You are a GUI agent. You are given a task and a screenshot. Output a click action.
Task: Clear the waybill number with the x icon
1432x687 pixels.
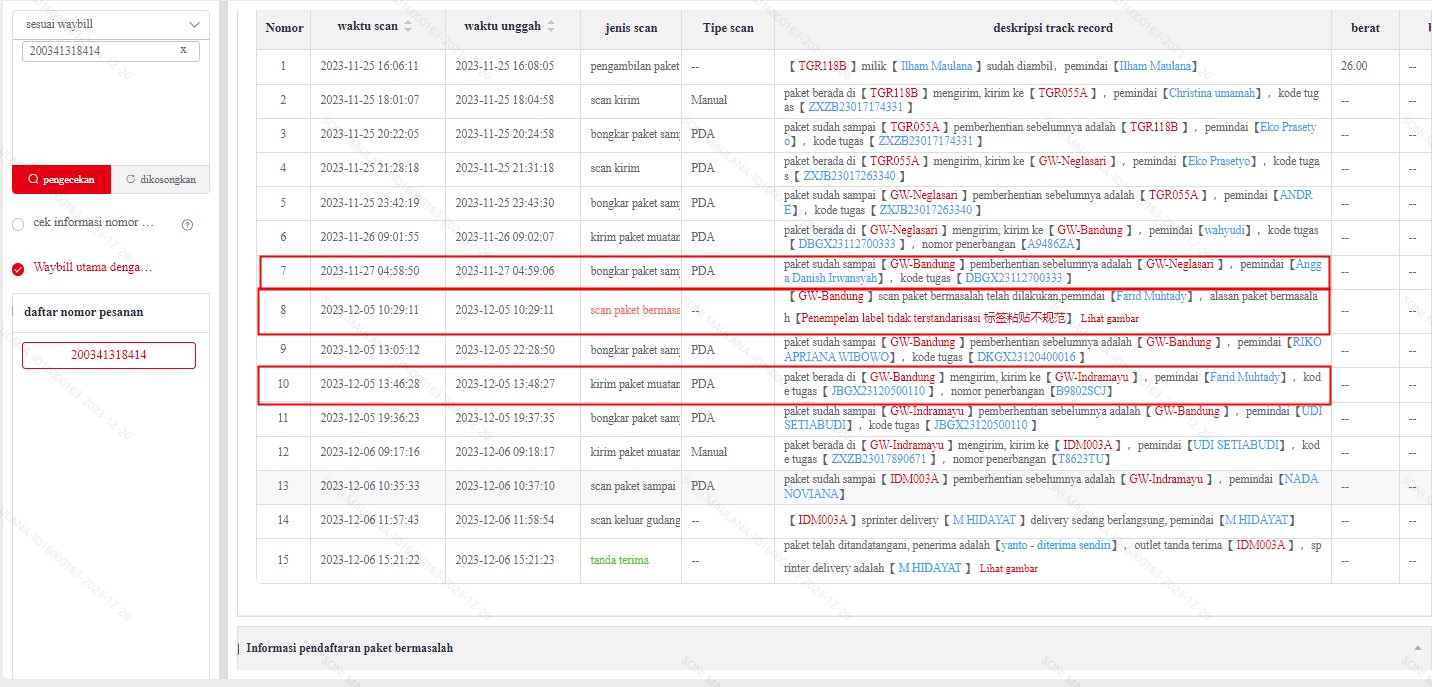click(x=183, y=50)
